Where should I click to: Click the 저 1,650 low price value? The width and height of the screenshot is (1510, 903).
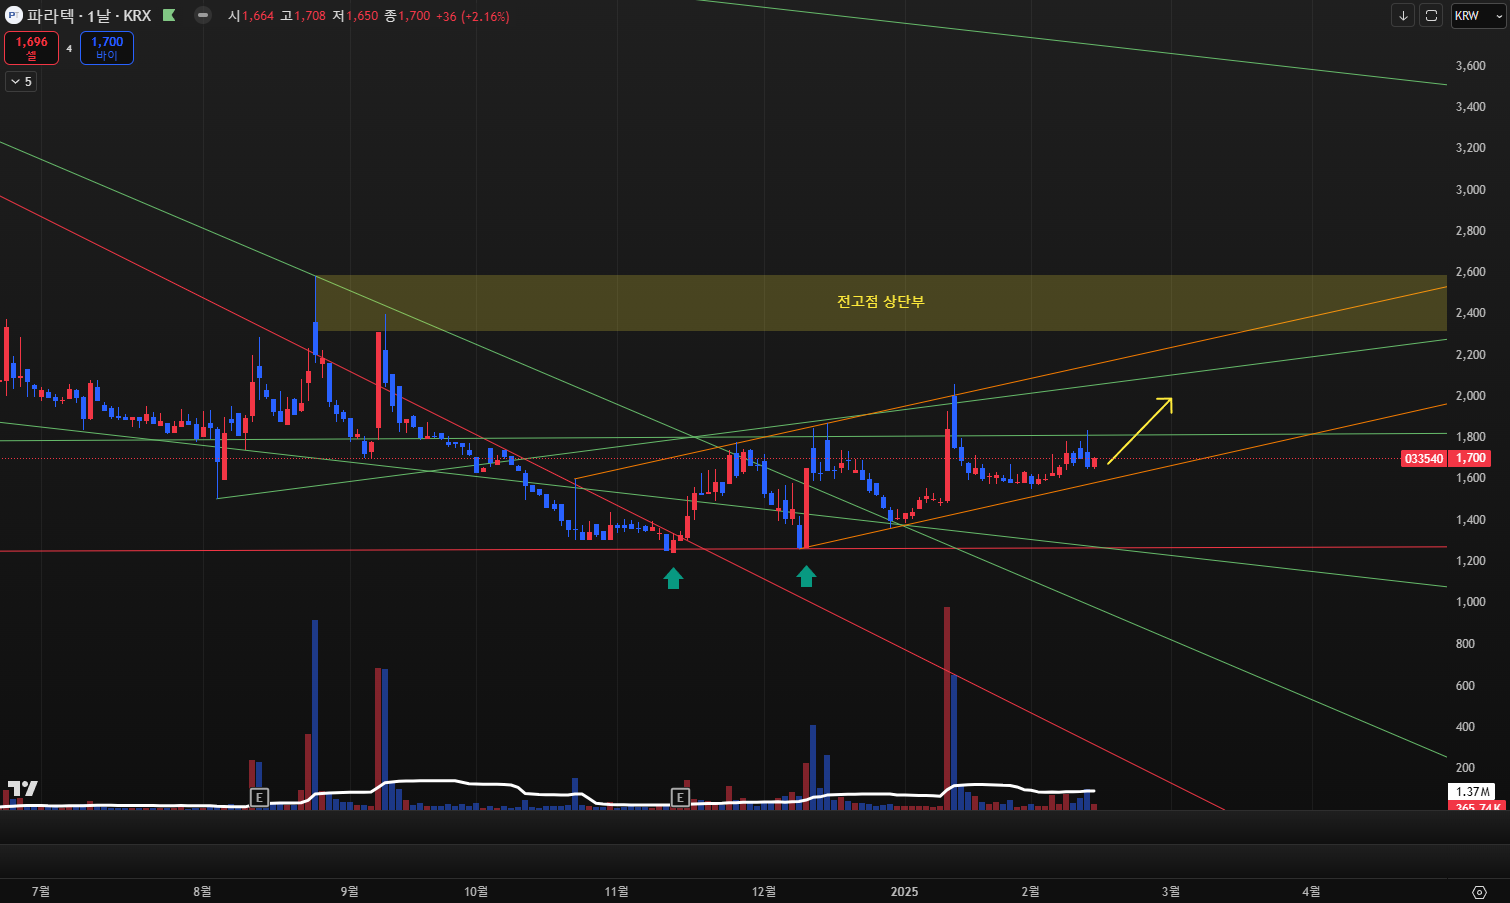click(356, 16)
